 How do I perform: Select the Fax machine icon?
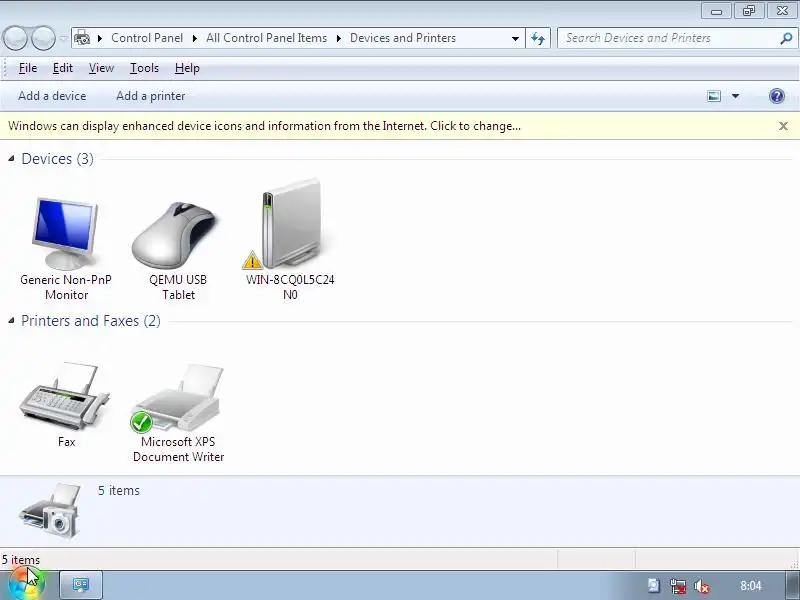click(64, 396)
